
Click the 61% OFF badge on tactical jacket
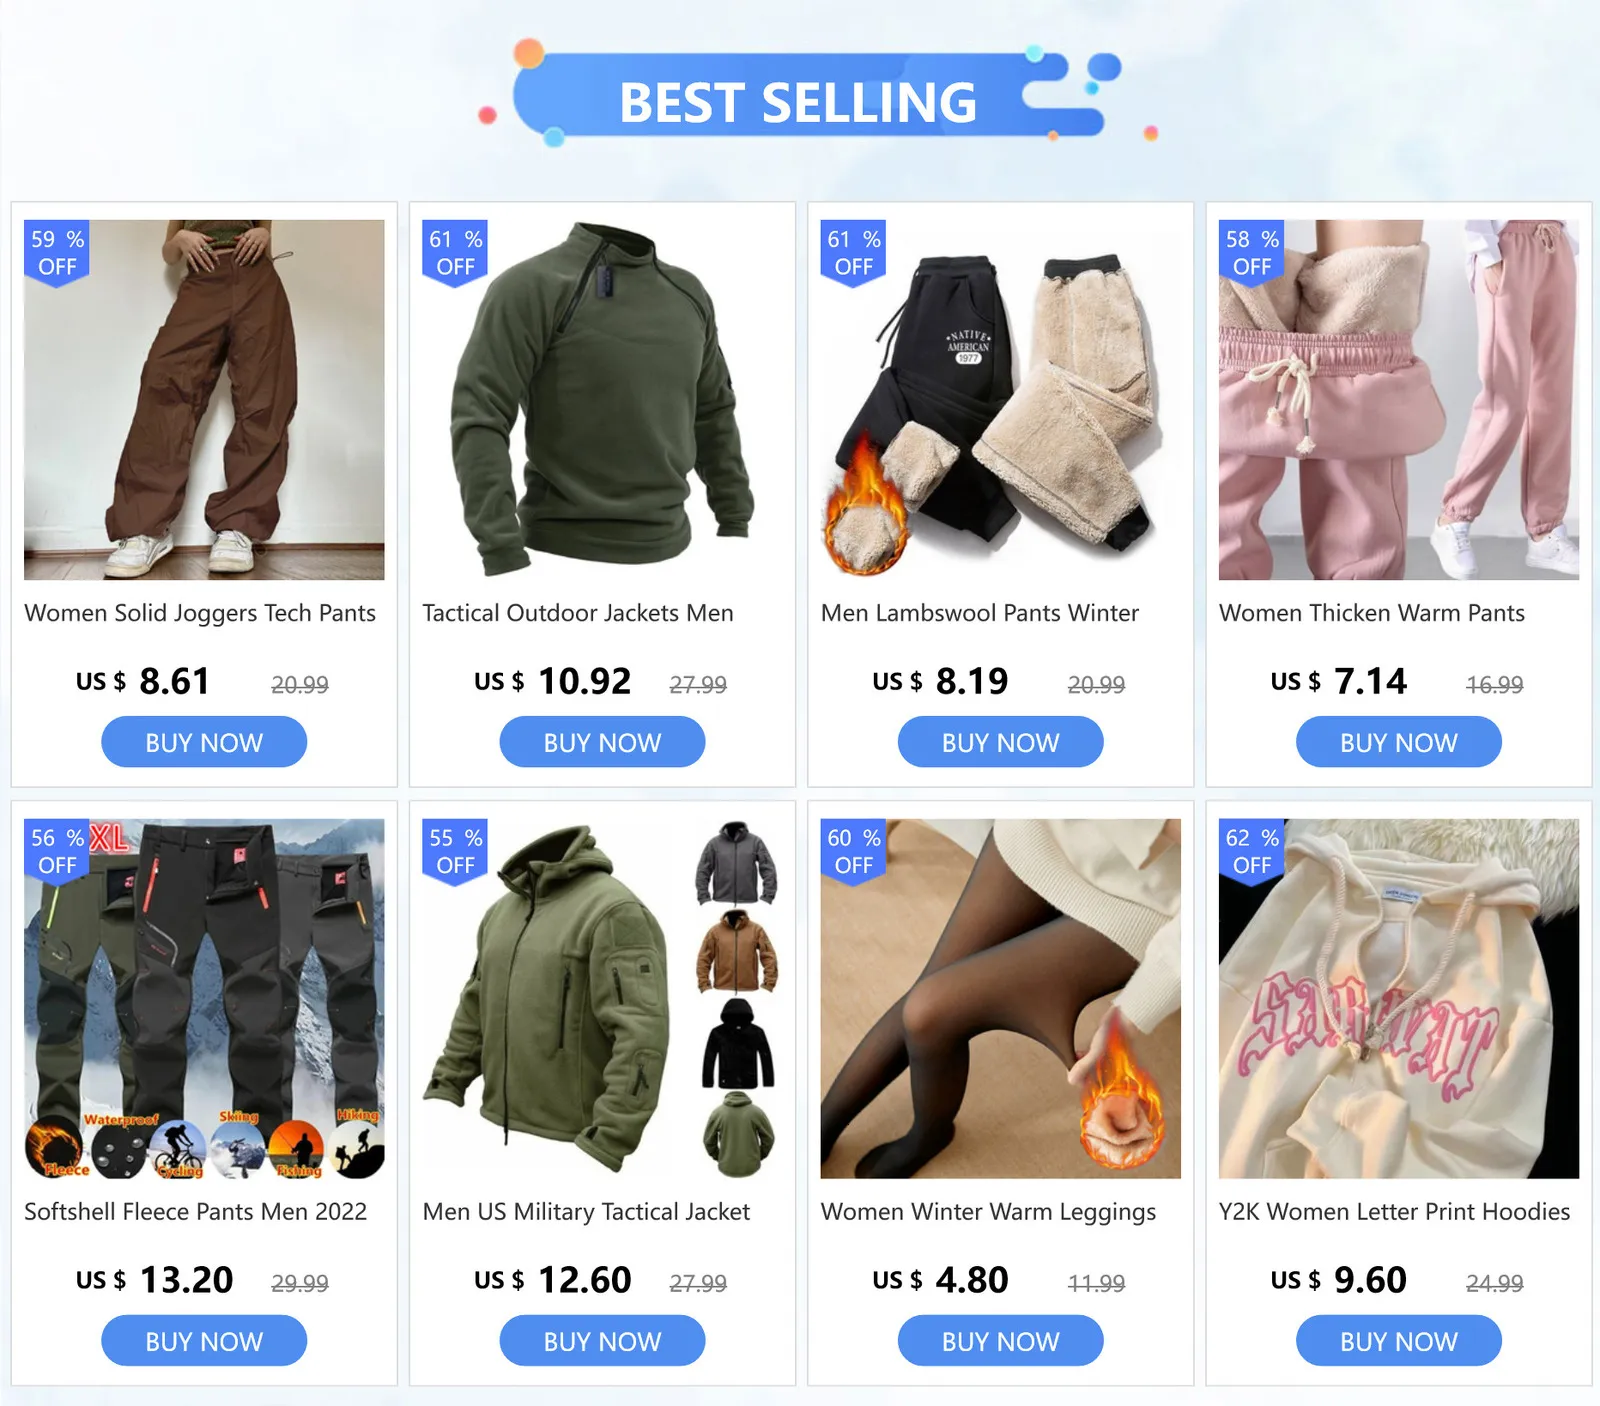(455, 253)
